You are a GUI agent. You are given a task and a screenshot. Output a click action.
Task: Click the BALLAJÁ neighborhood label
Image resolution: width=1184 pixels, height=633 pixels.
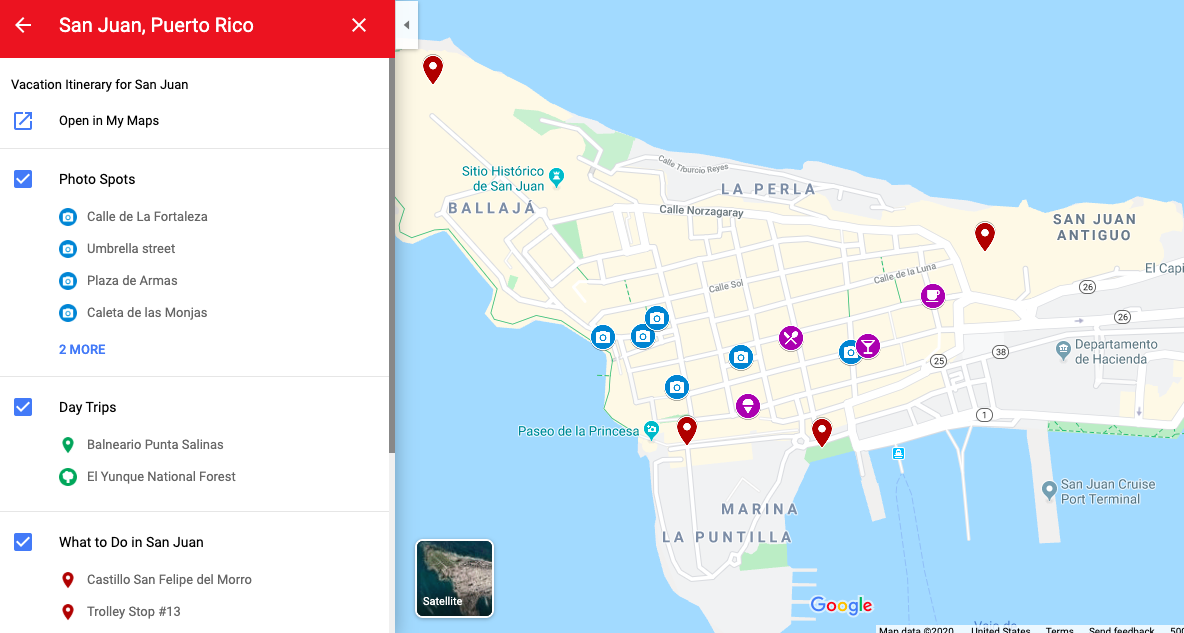click(x=492, y=208)
